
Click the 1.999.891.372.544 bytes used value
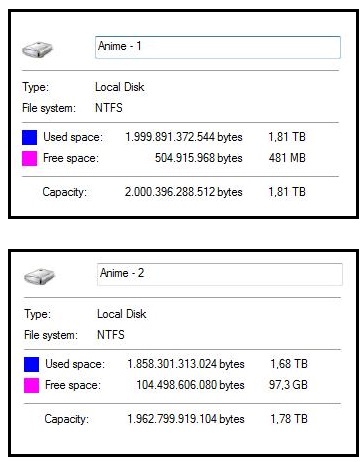184,137
